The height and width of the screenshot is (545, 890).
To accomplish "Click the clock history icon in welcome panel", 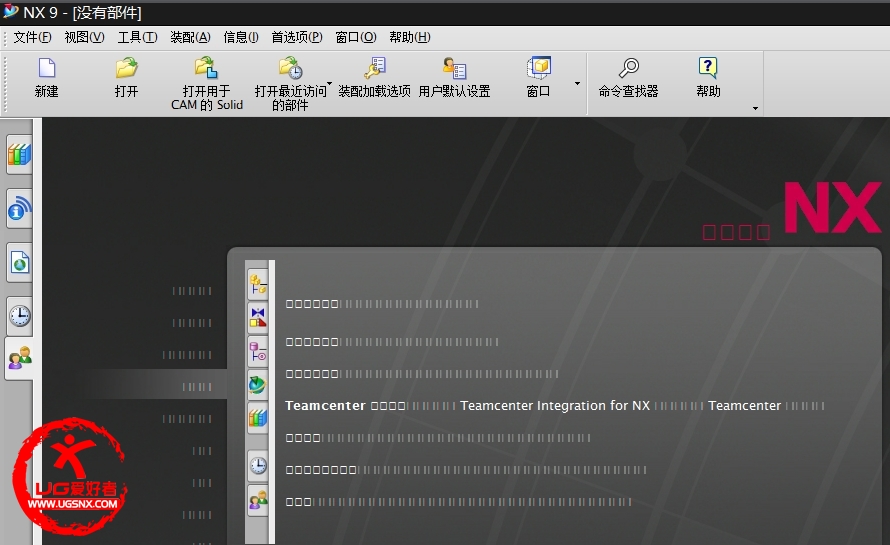I will [x=258, y=466].
